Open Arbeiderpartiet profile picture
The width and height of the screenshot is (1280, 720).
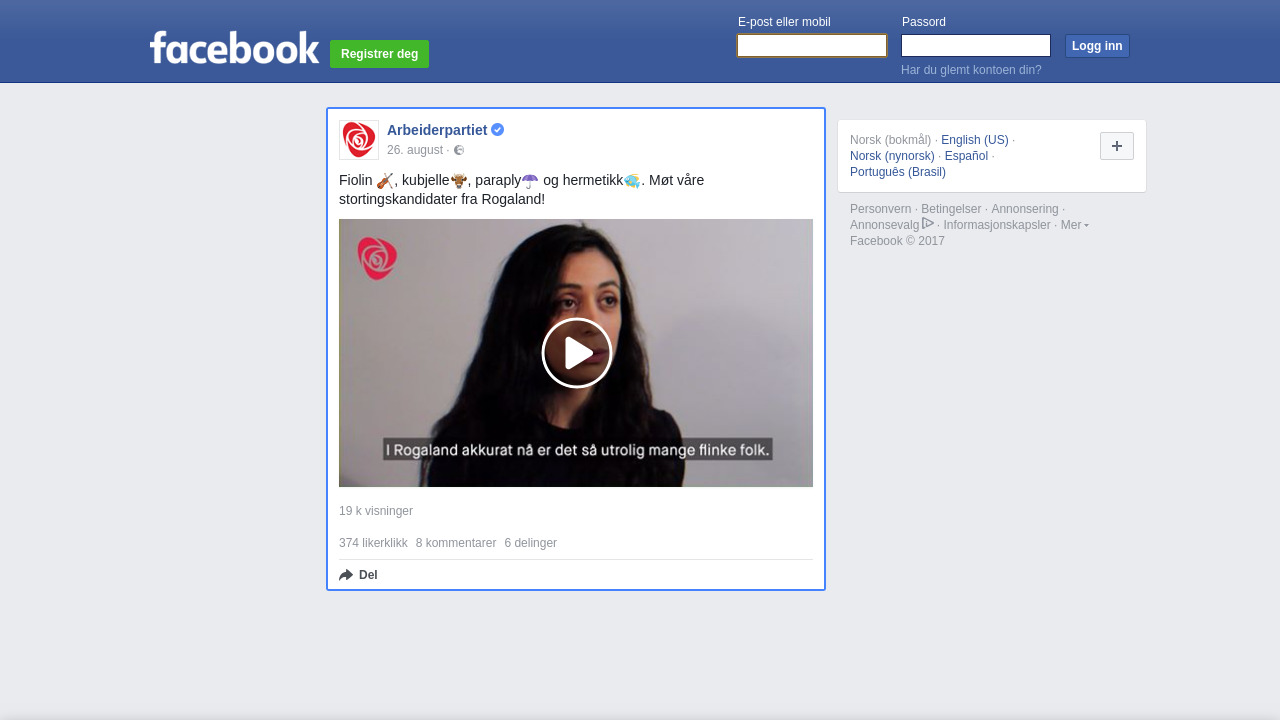[x=359, y=140]
